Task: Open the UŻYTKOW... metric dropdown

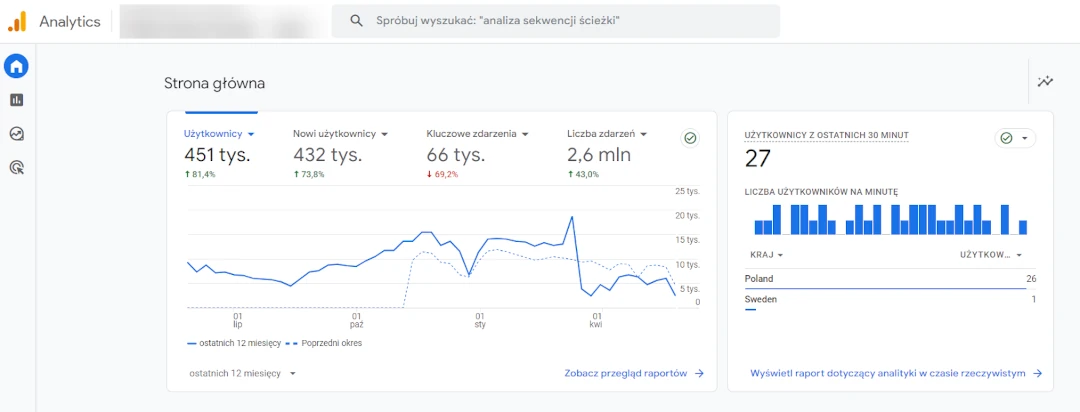Action: coord(990,255)
